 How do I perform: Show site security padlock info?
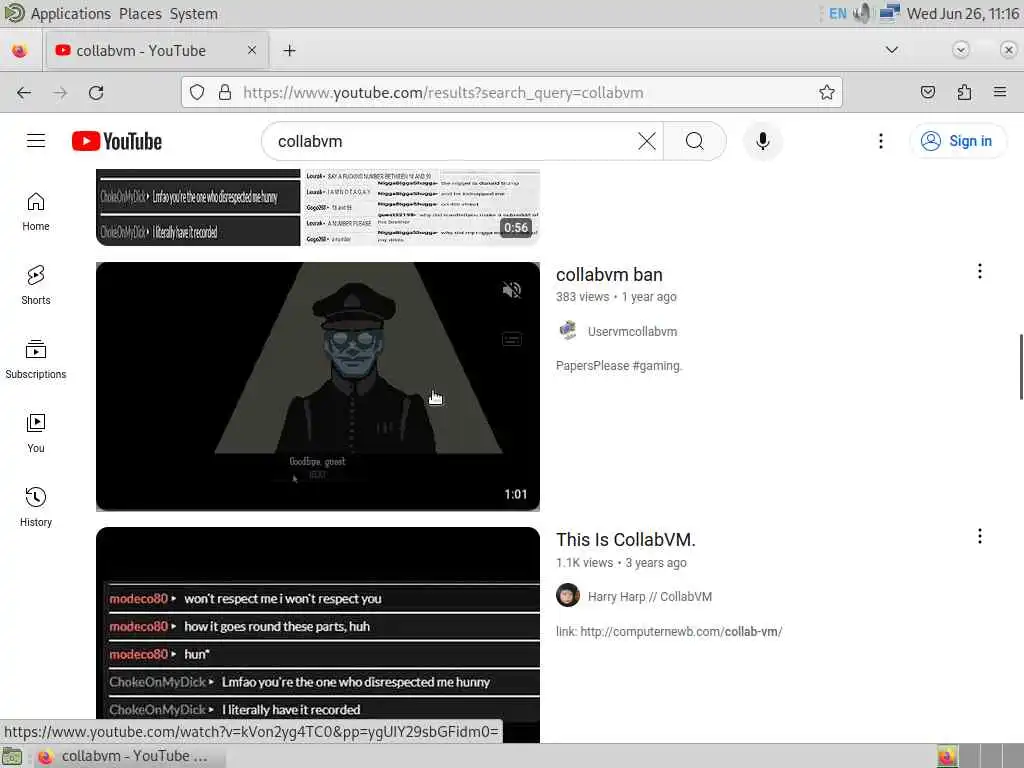pos(225,93)
